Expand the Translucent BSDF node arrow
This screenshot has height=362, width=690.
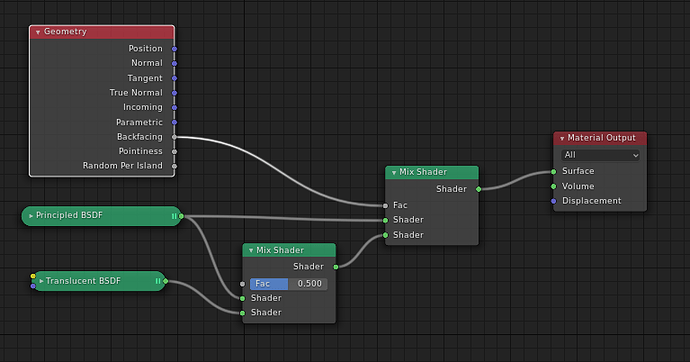coord(41,281)
